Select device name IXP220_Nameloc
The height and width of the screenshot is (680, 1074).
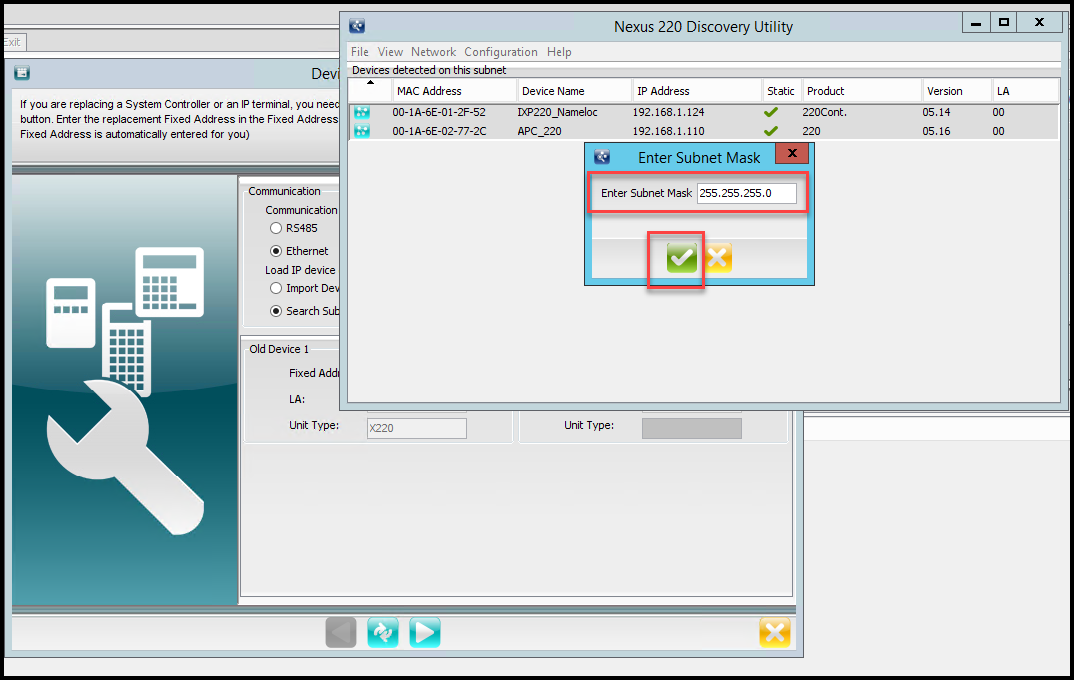[x=558, y=112]
